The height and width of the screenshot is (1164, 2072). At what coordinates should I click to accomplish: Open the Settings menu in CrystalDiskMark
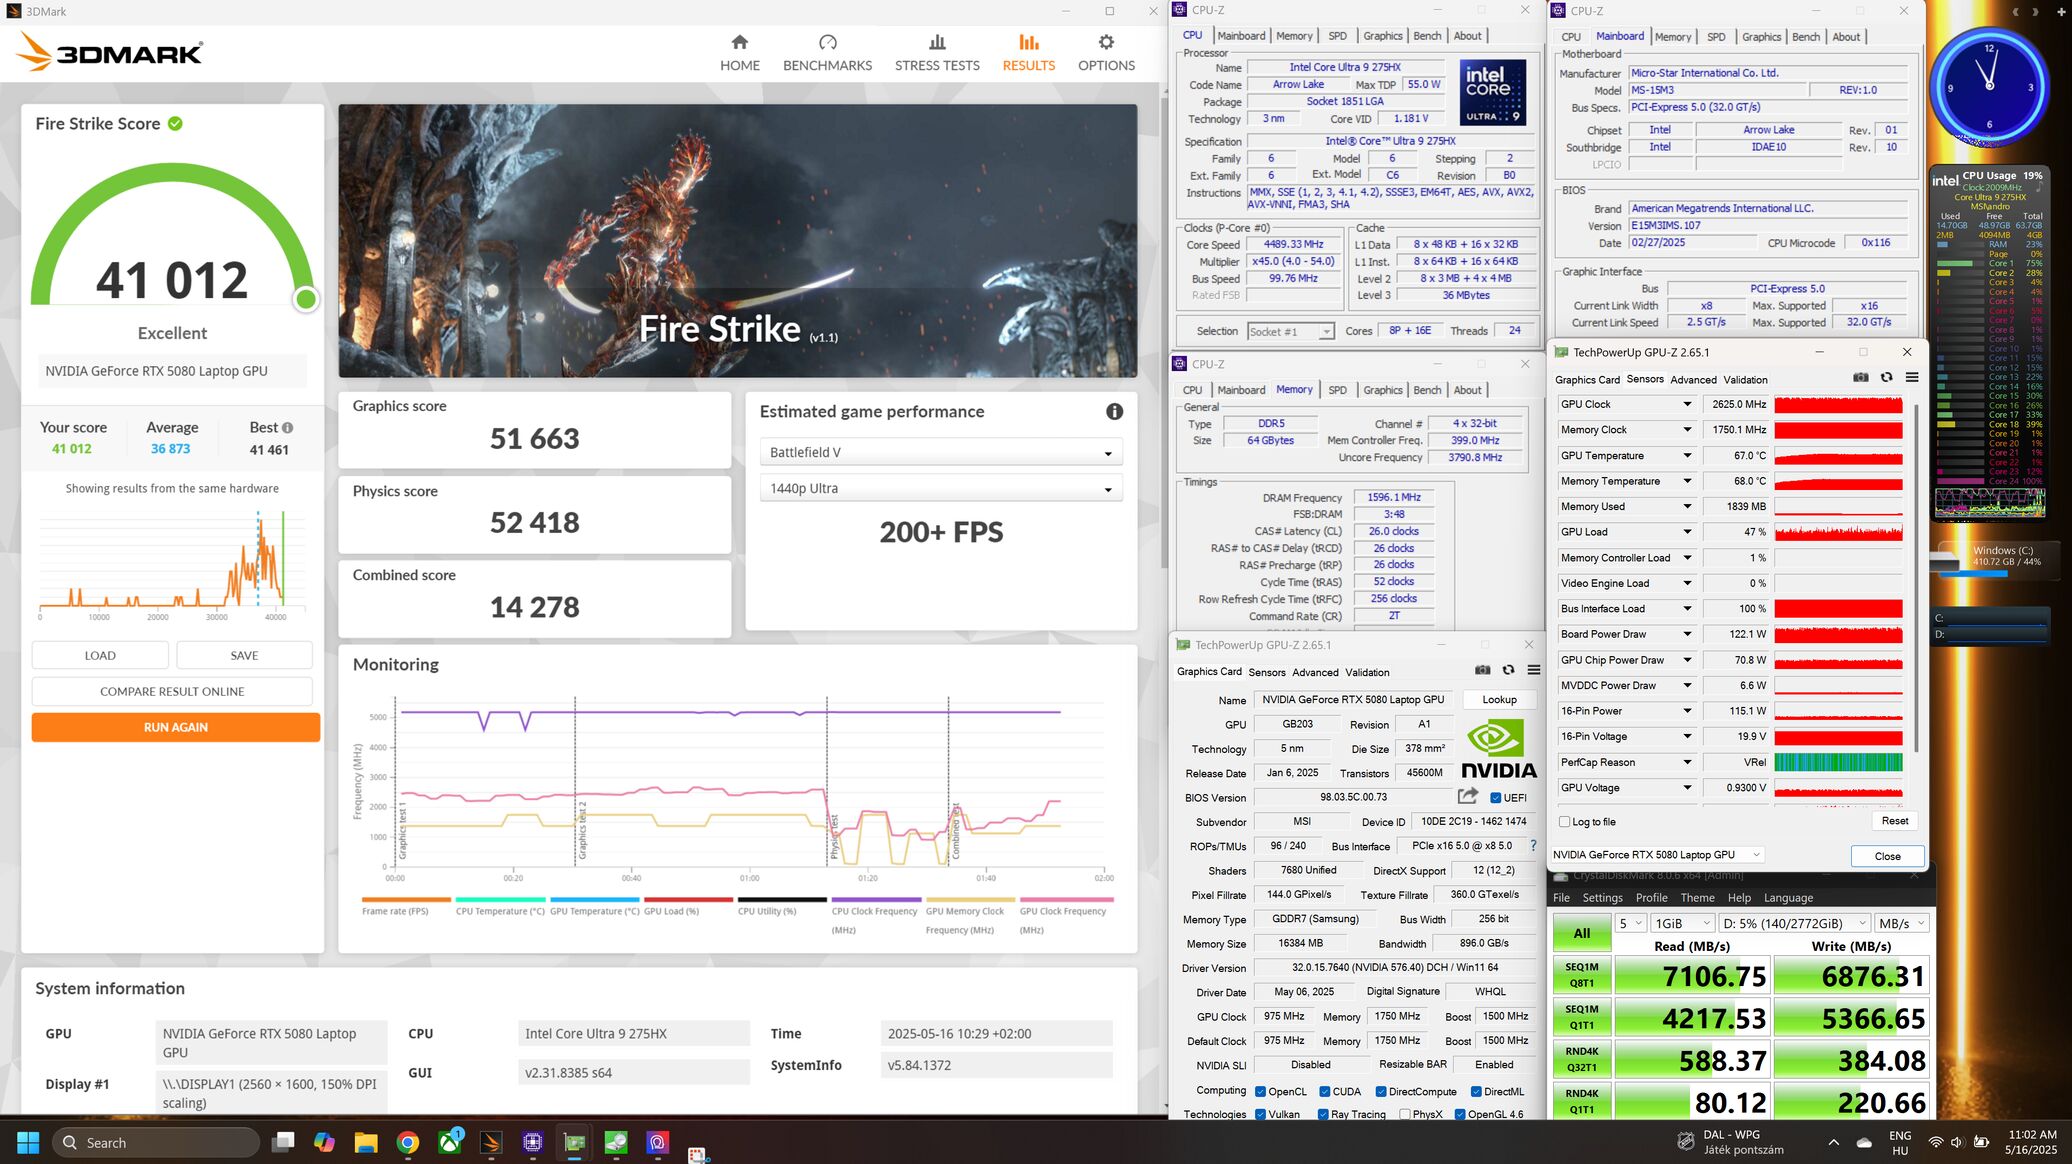pos(1602,898)
